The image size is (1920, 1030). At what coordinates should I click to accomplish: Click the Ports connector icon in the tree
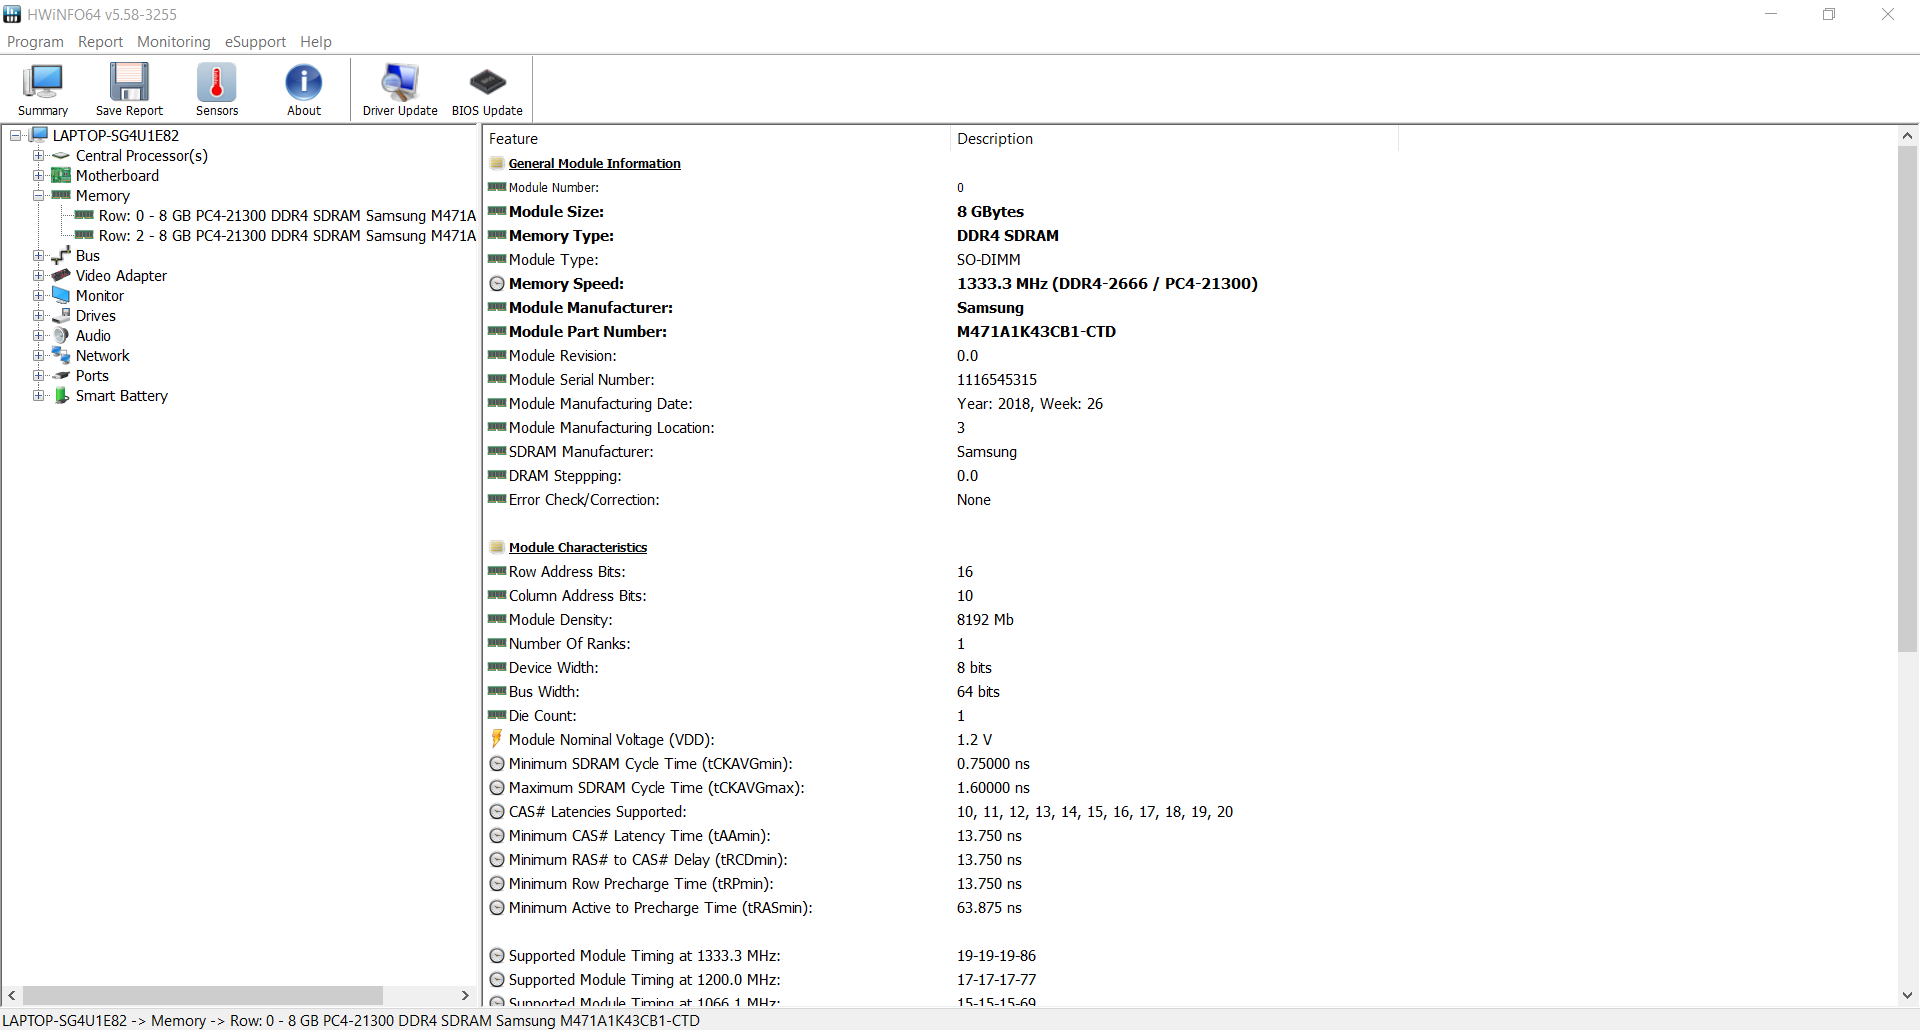[x=61, y=375]
